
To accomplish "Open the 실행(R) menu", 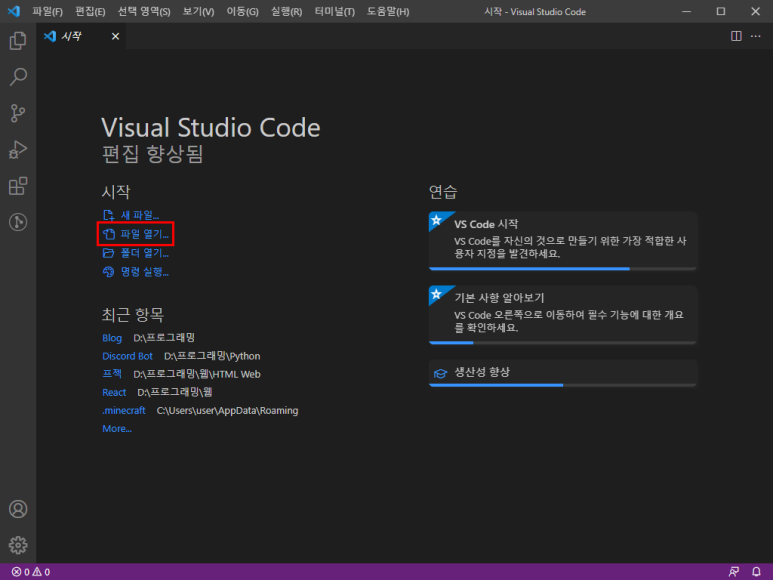I will coord(286,11).
